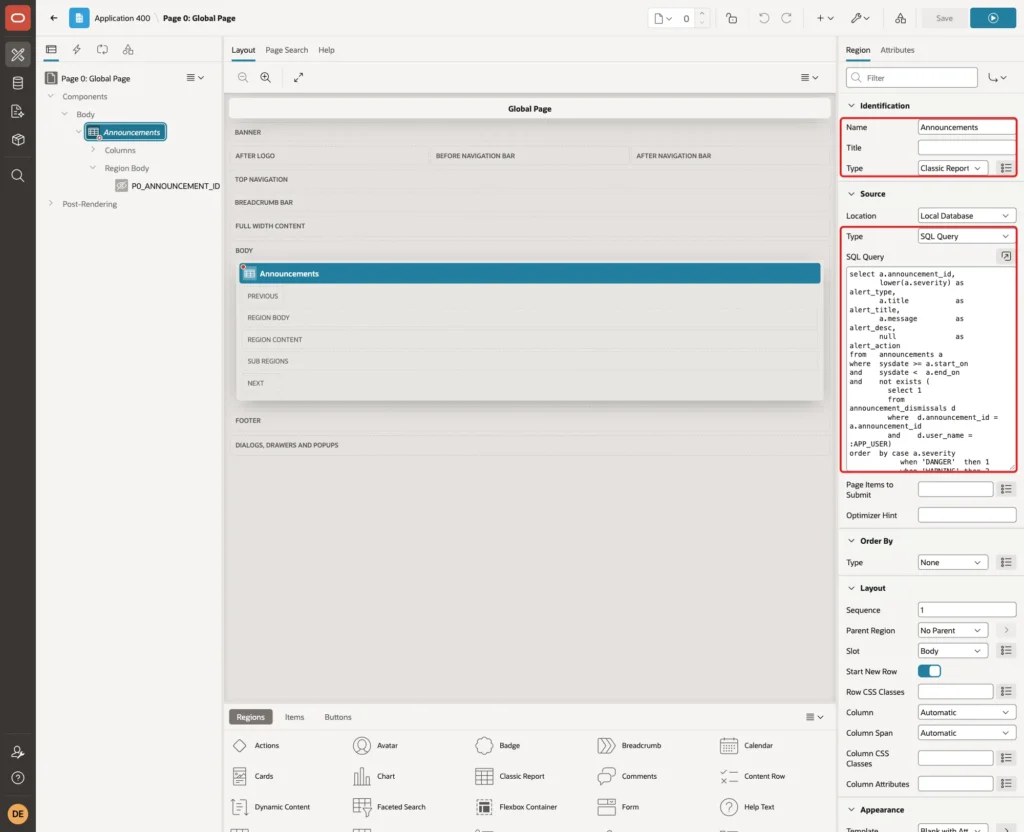This screenshot has width=1024, height=832.
Task: Run the page with play button
Action: click(993, 18)
